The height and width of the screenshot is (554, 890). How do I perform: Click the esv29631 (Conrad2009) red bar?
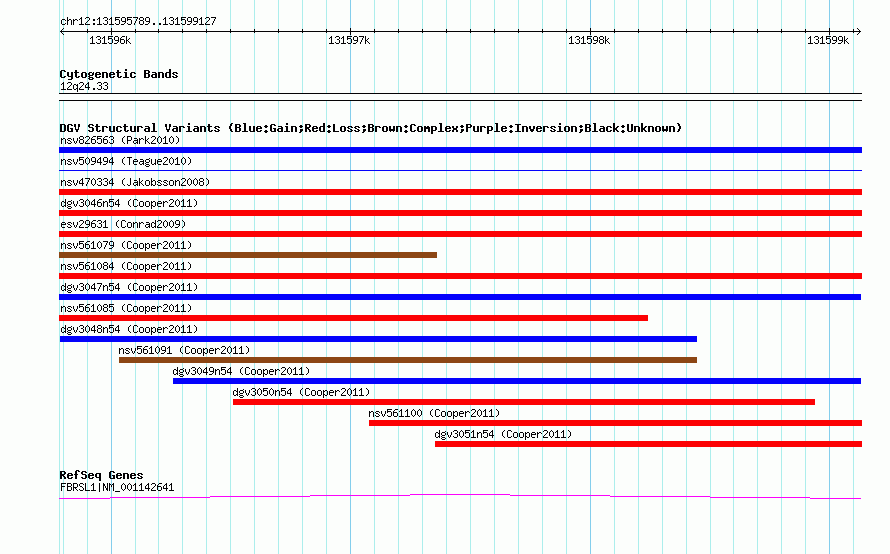click(x=460, y=234)
